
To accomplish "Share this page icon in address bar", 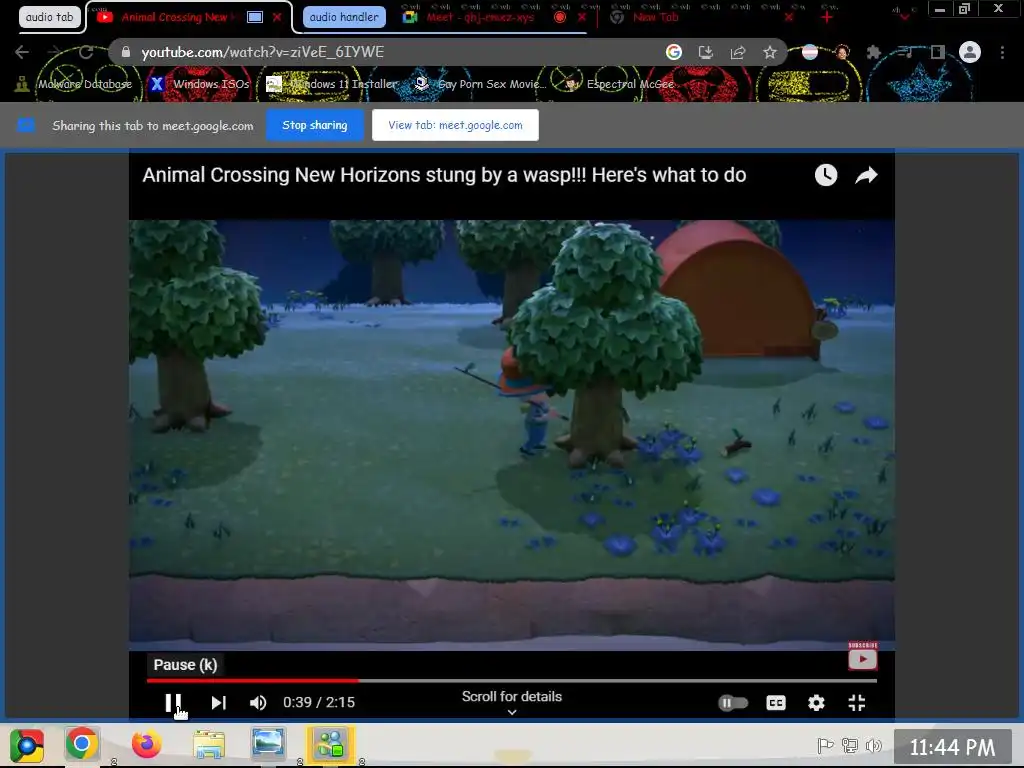I will (x=738, y=52).
